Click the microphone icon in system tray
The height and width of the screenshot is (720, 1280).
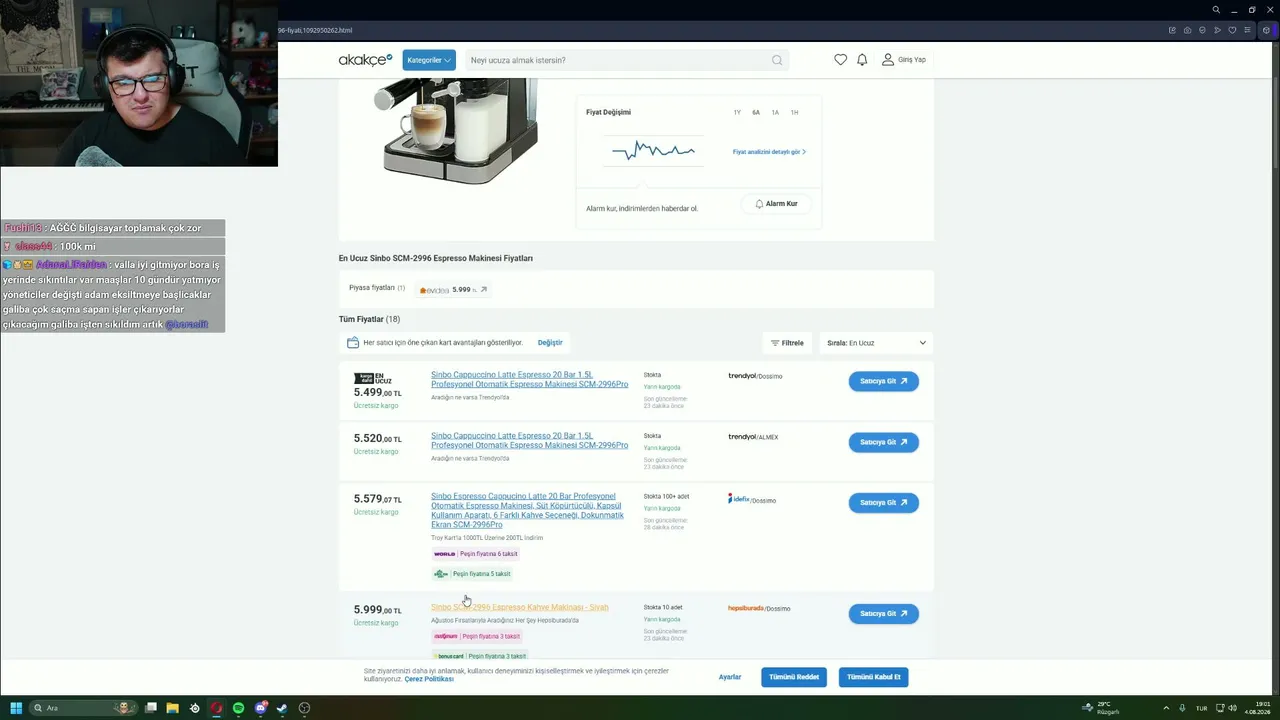point(1183,708)
